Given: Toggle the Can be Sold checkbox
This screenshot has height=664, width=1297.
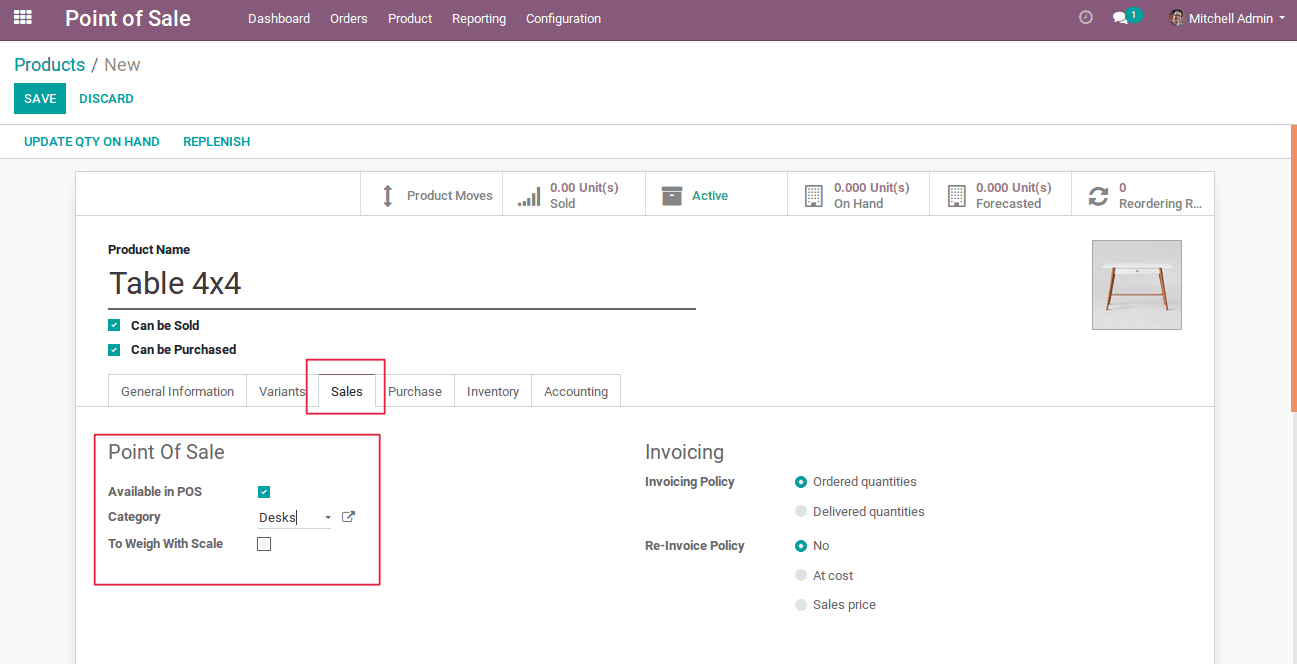Looking at the screenshot, I should [114, 326].
